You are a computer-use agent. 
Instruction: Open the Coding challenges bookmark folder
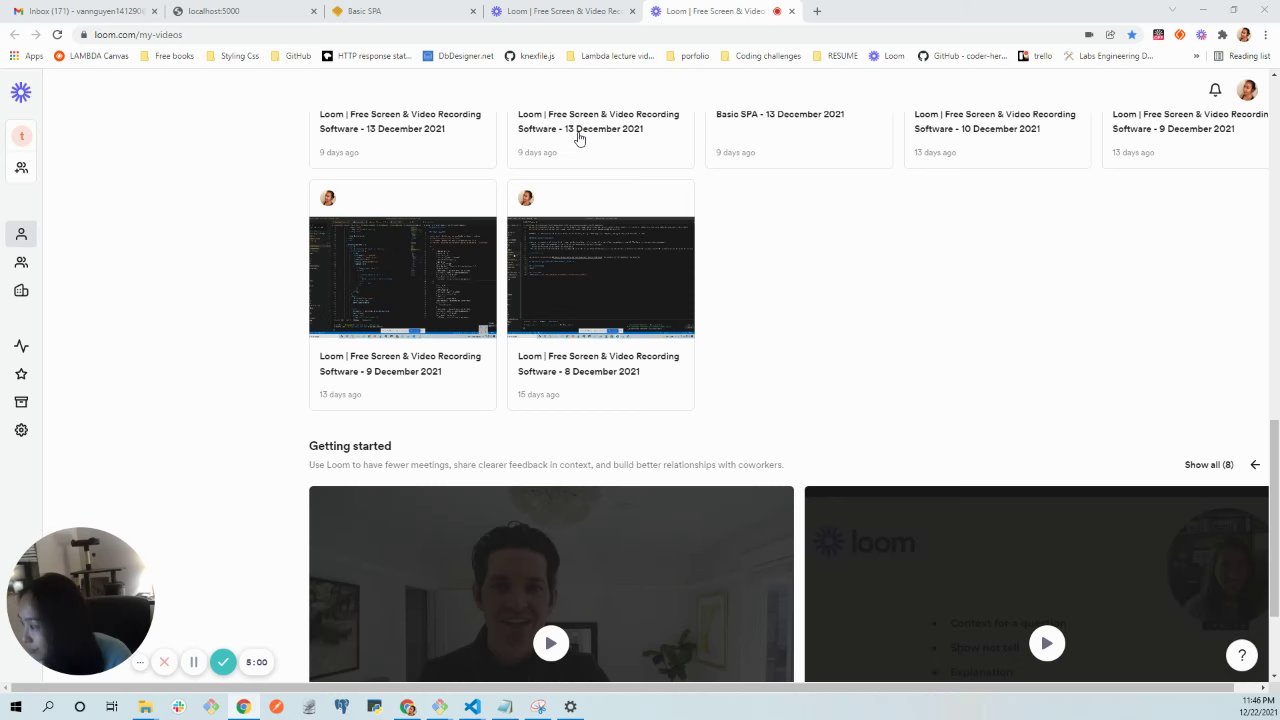tap(760, 56)
